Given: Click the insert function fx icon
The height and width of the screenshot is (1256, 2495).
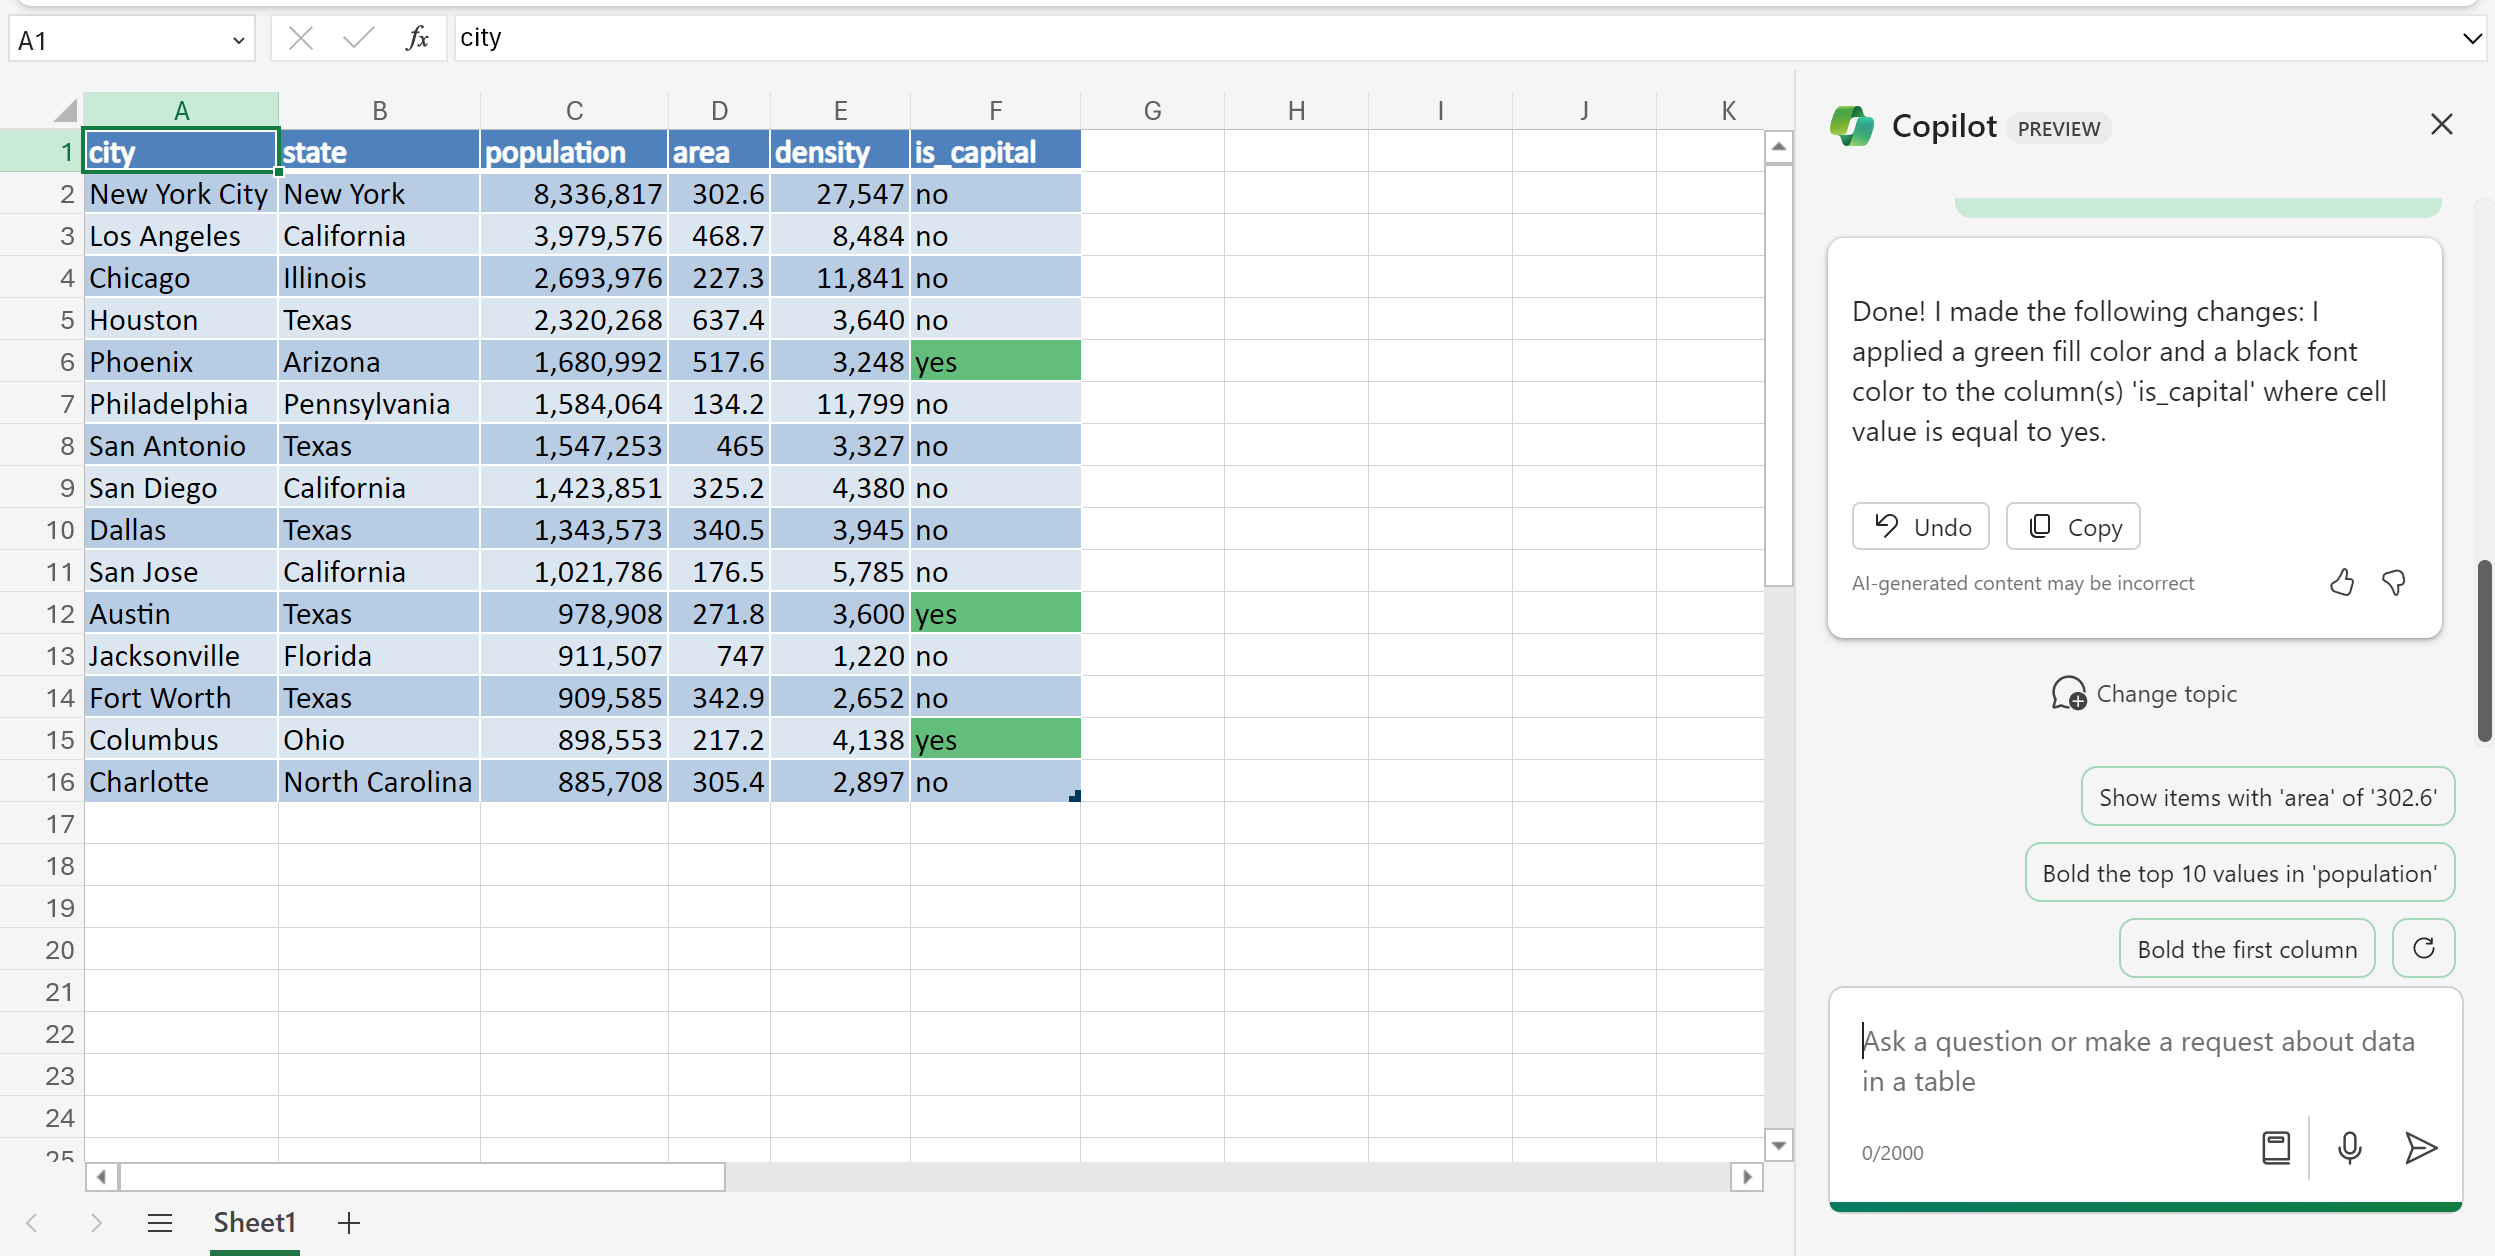Looking at the screenshot, I should click(417, 39).
